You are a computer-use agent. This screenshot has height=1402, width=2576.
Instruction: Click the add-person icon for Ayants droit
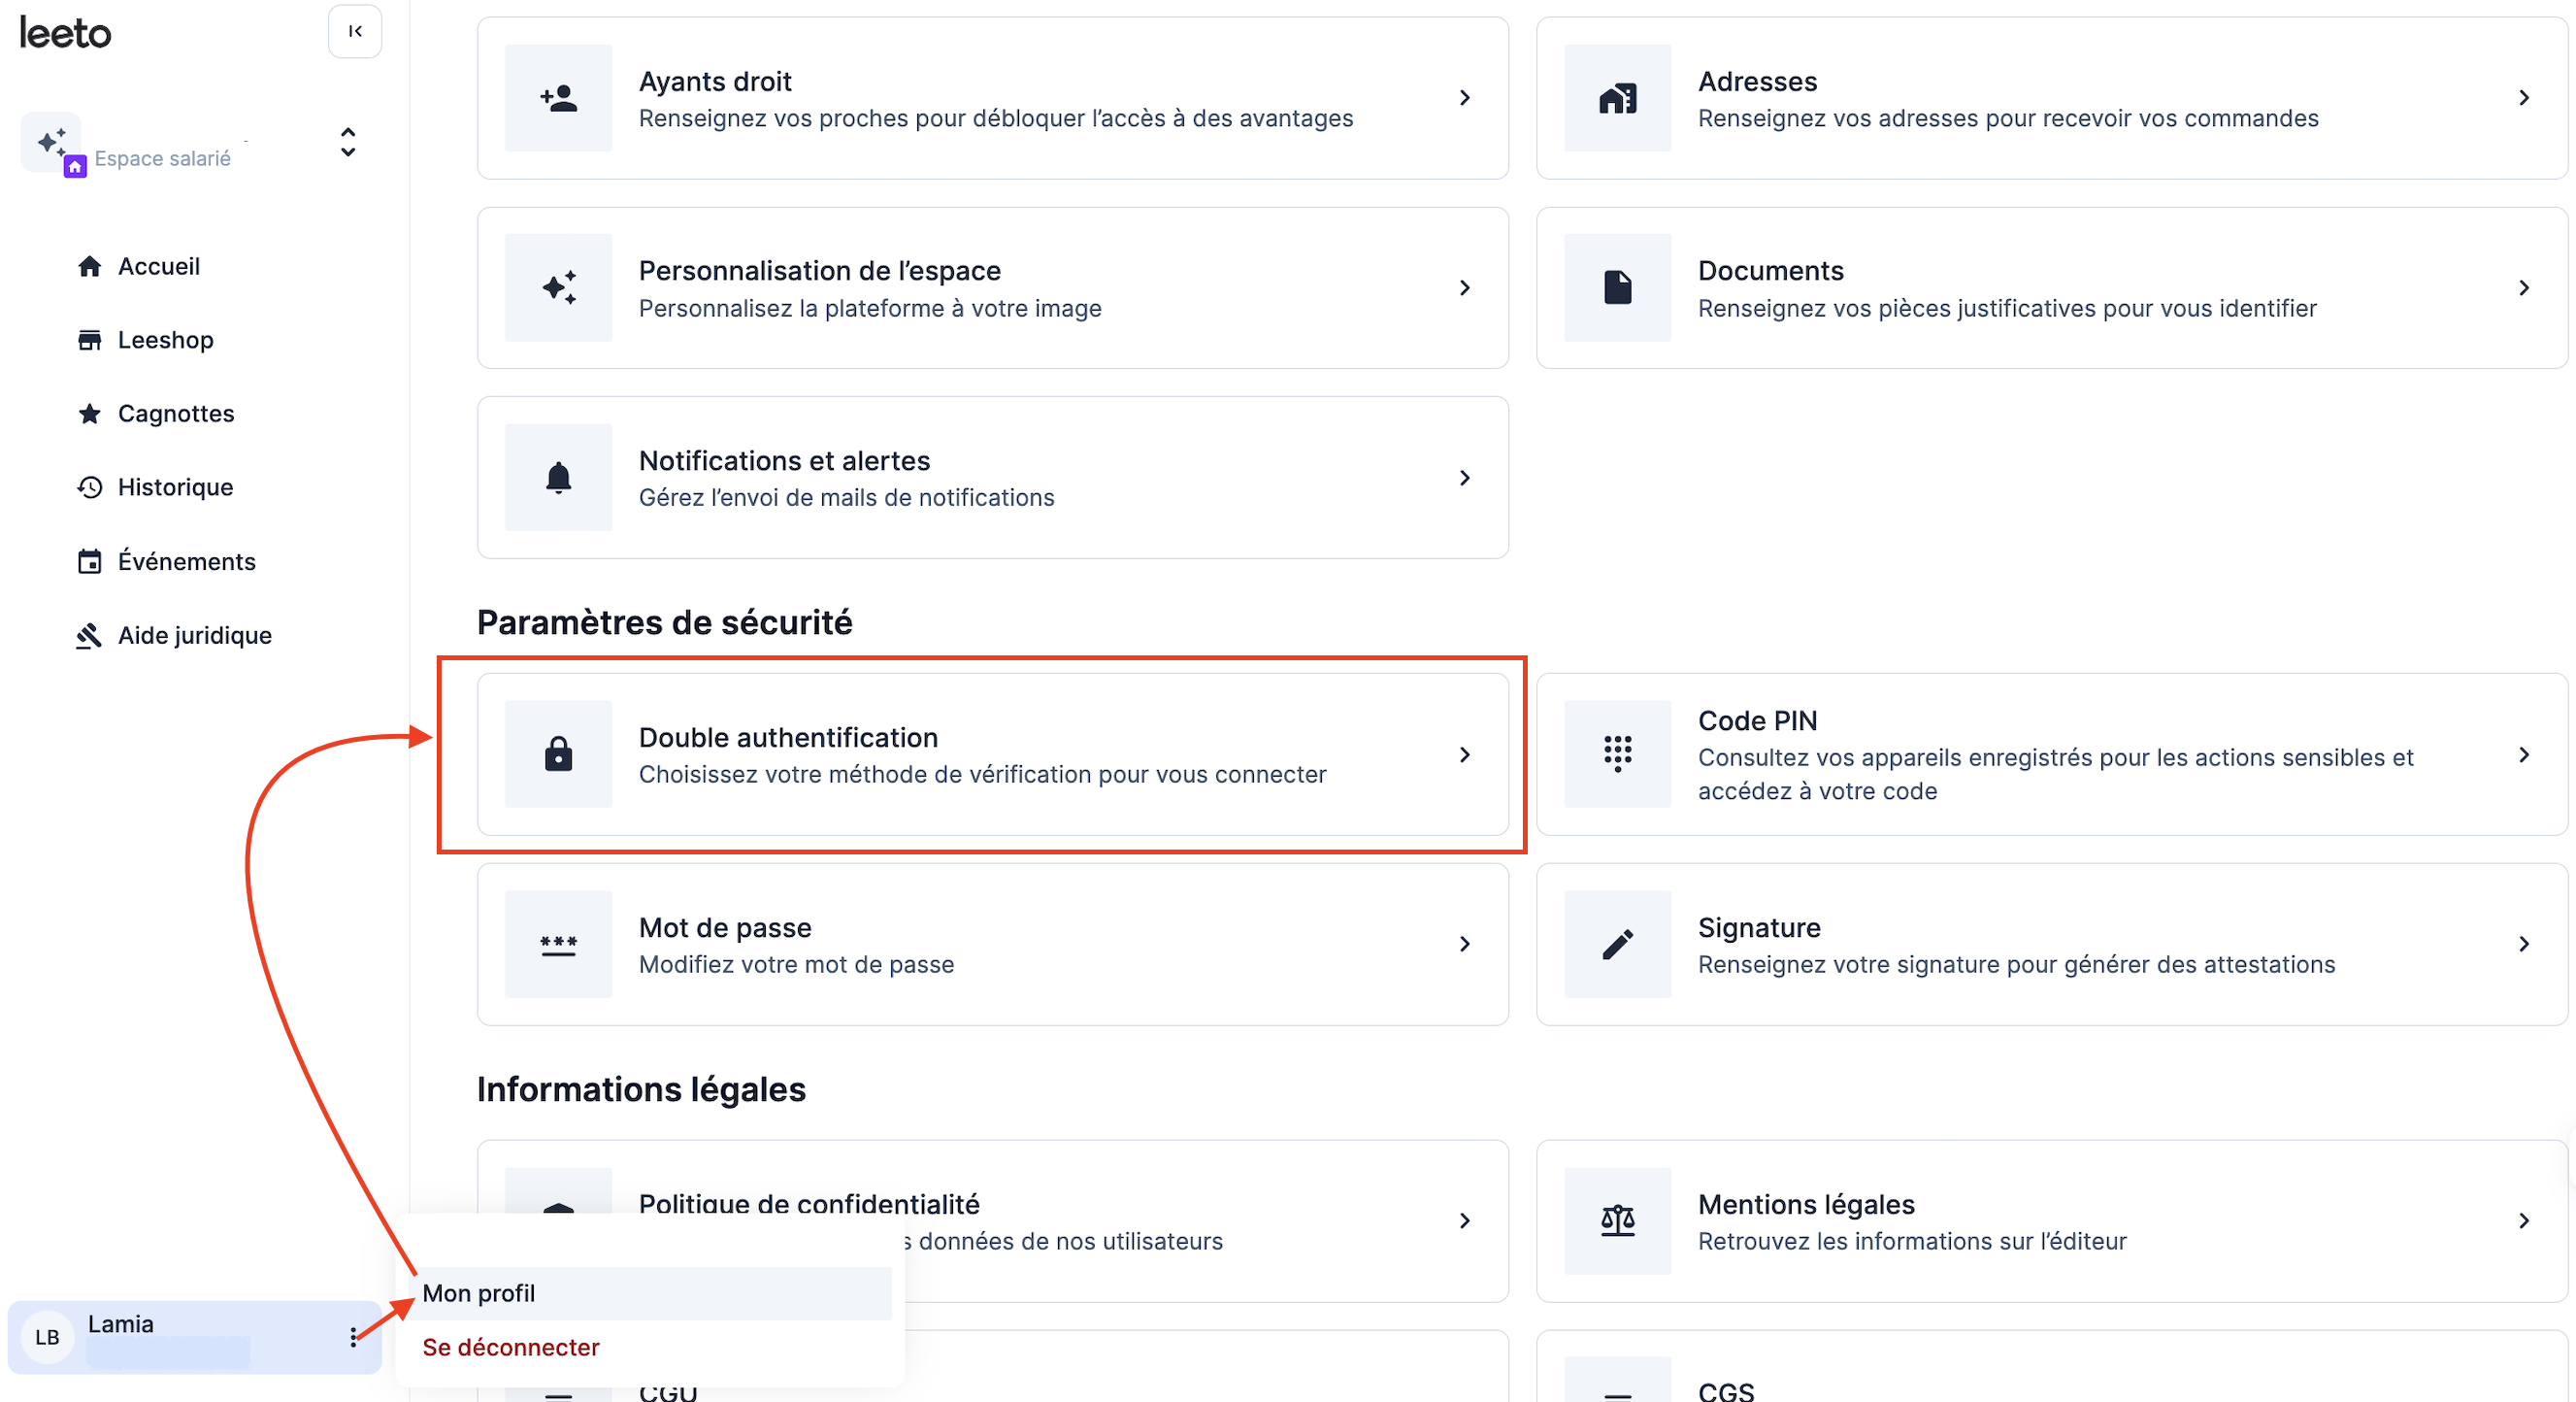point(558,98)
